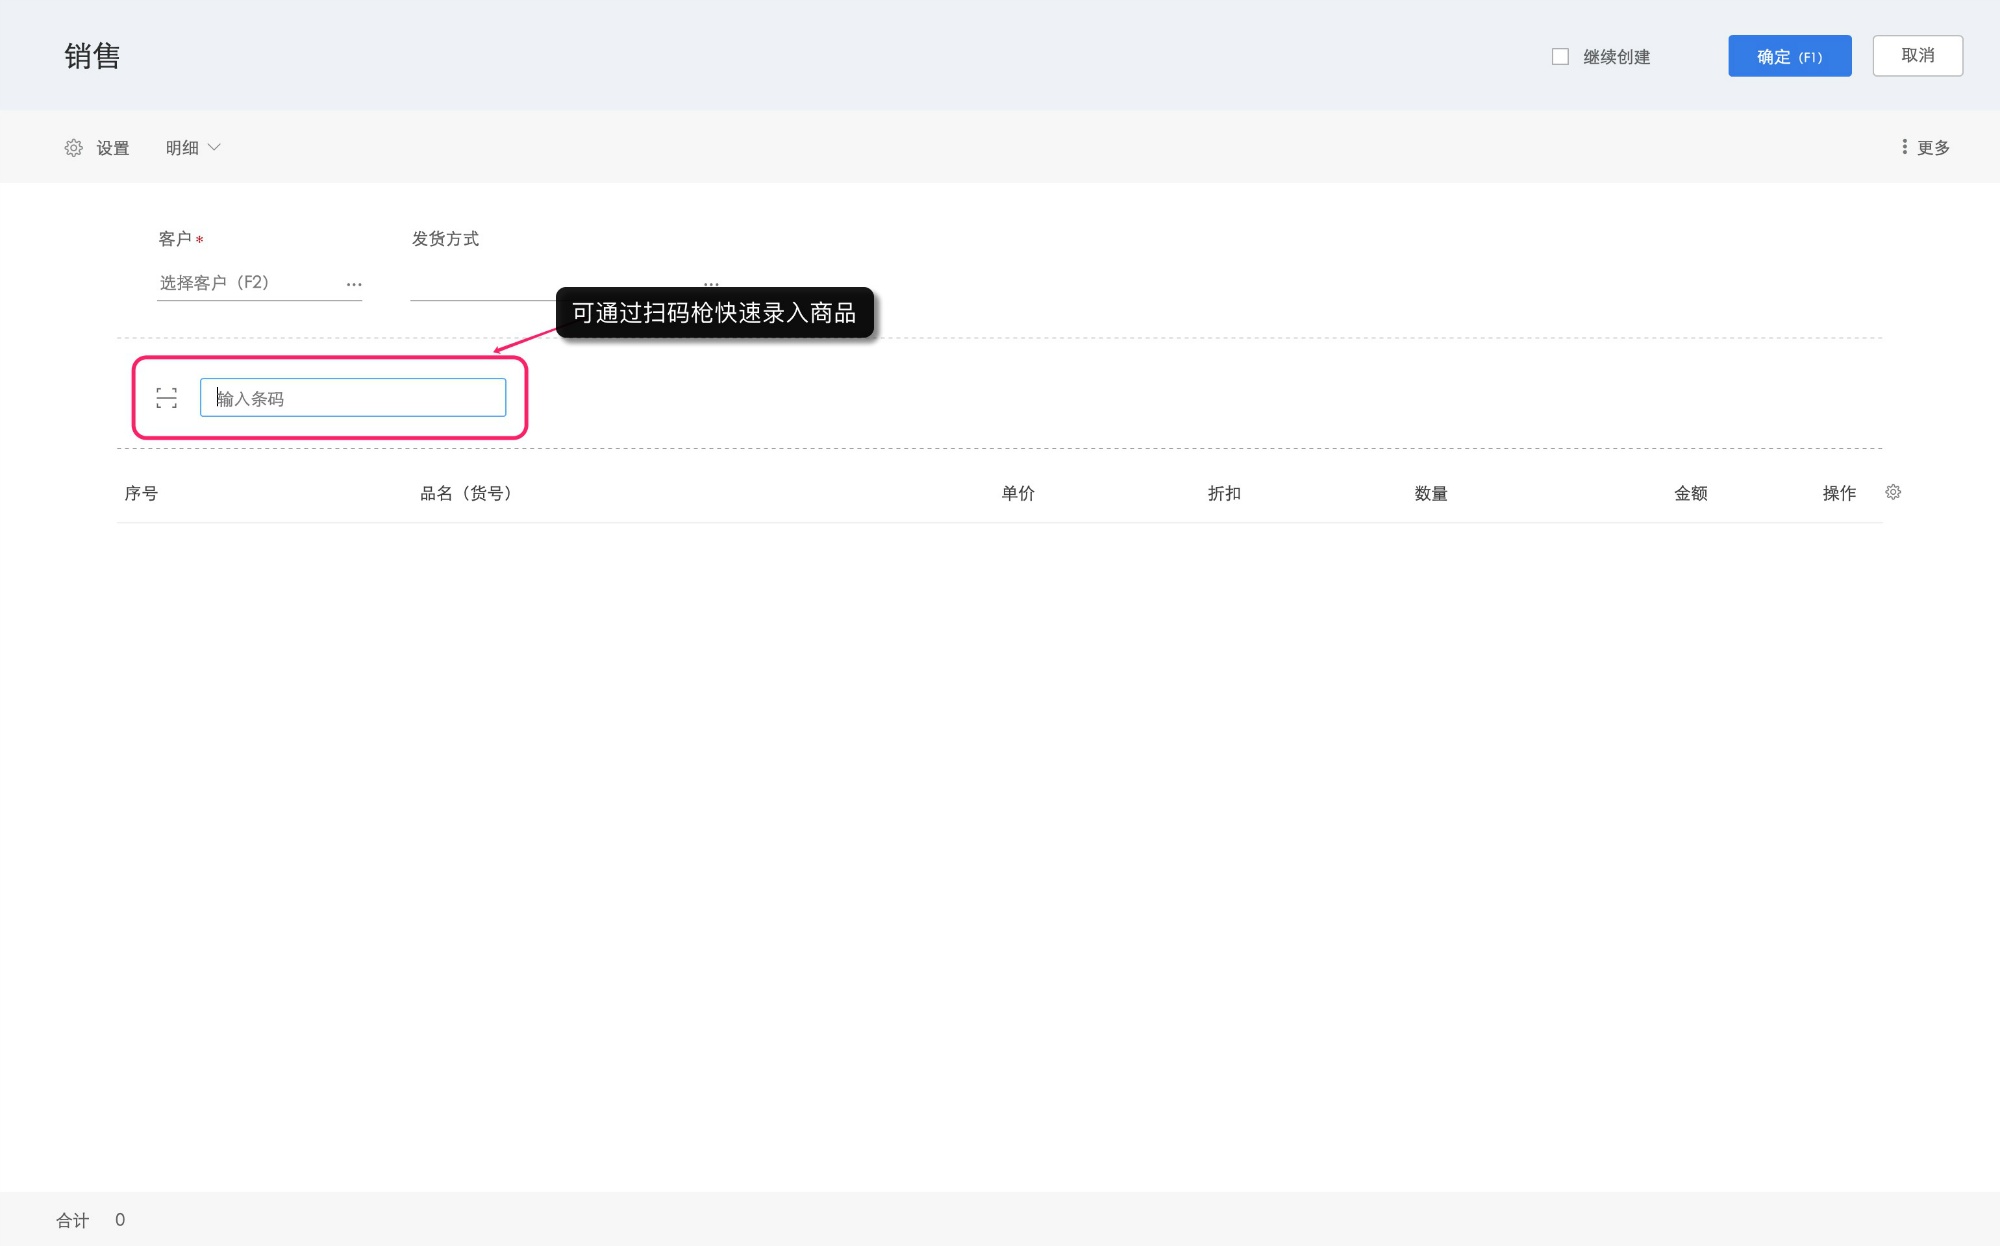Click the 确定 (F1) button
Viewport: 2000px width, 1246px height.
point(1789,57)
